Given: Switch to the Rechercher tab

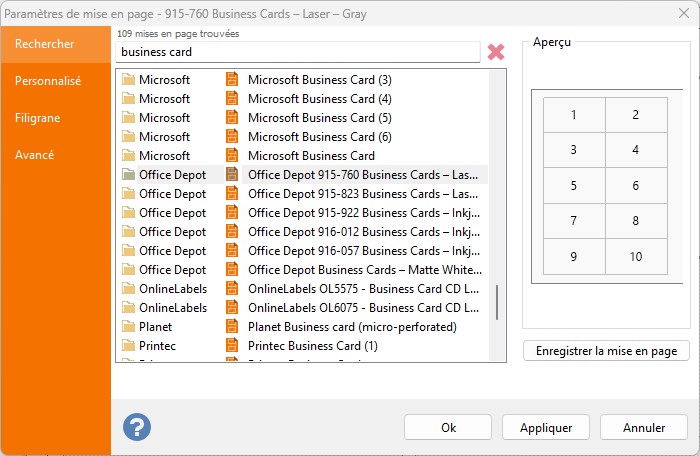Looking at the screenshot, I should coord(55,44).
